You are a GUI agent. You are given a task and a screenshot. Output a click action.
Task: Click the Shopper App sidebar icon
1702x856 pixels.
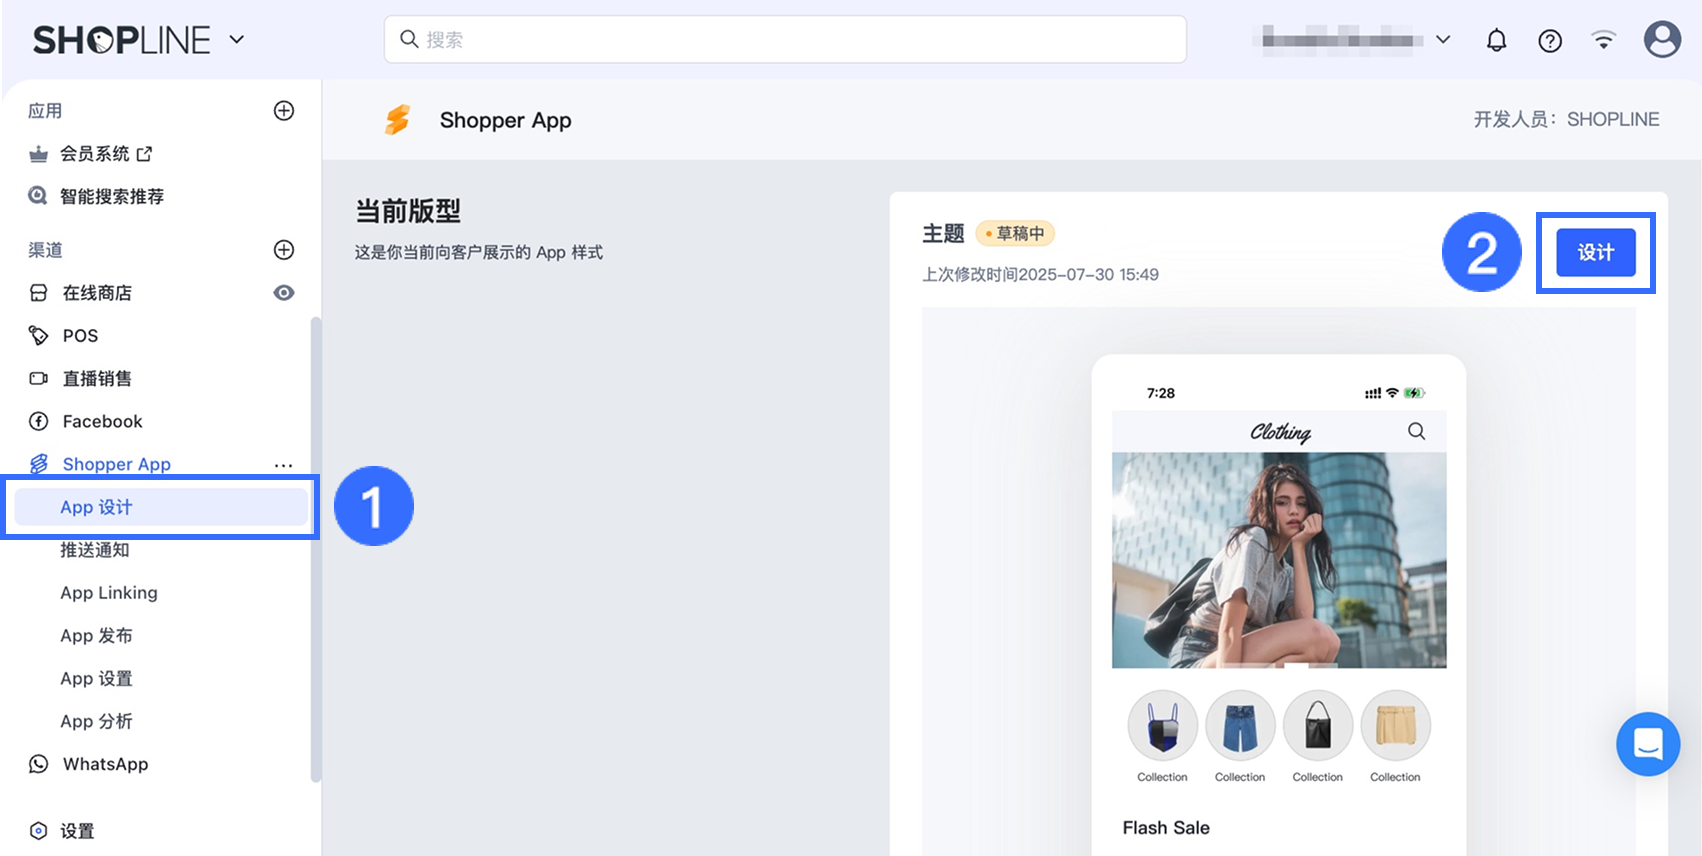(x=38, y=464)
